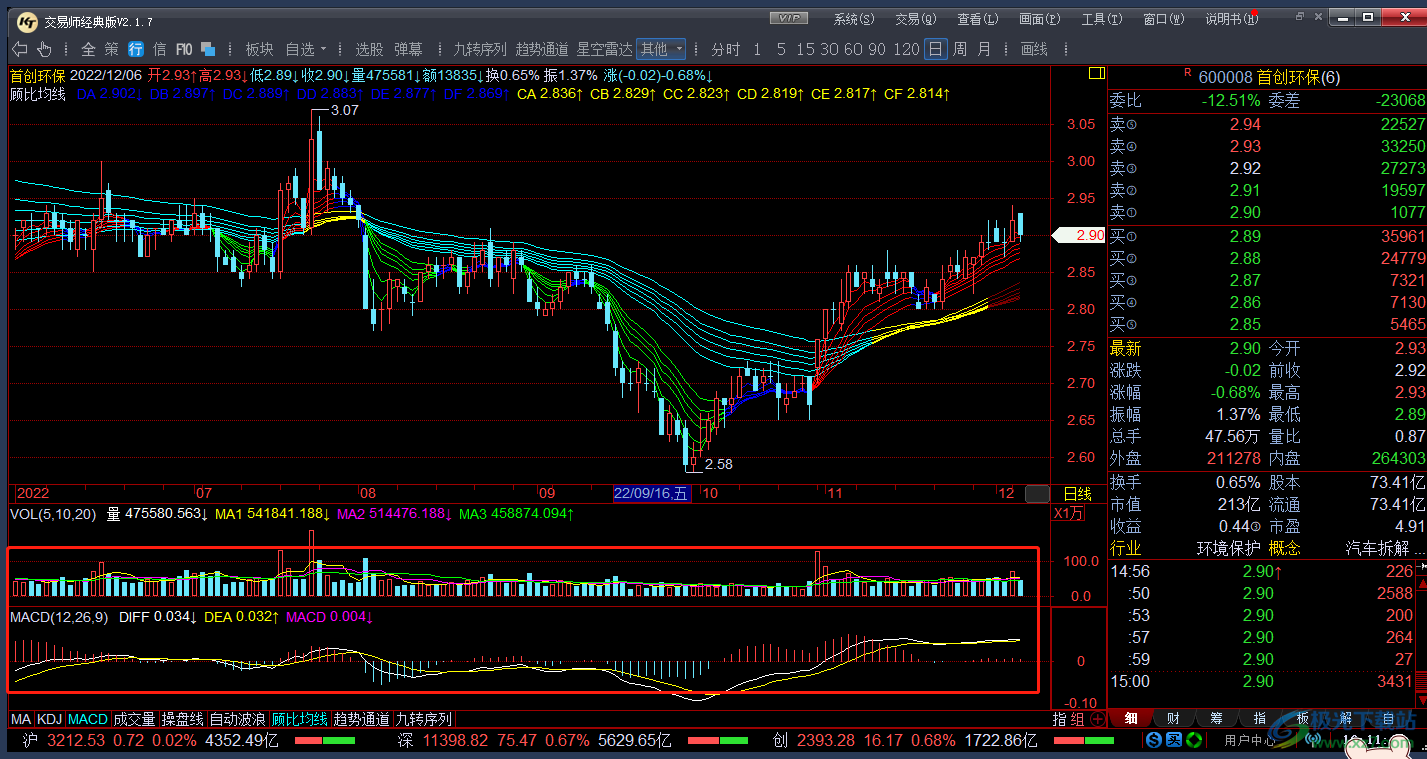Screen dimensions: 1427x759
Task: Open the 全 full-view toolbar icon
Action: tap(88, 49)
